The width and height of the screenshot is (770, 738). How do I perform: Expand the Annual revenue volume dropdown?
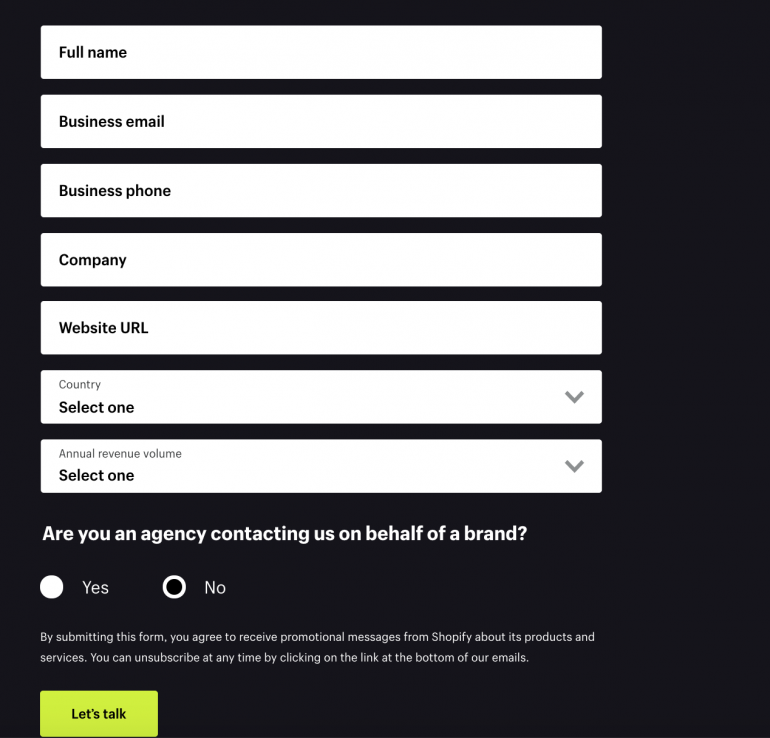(320, 466)
